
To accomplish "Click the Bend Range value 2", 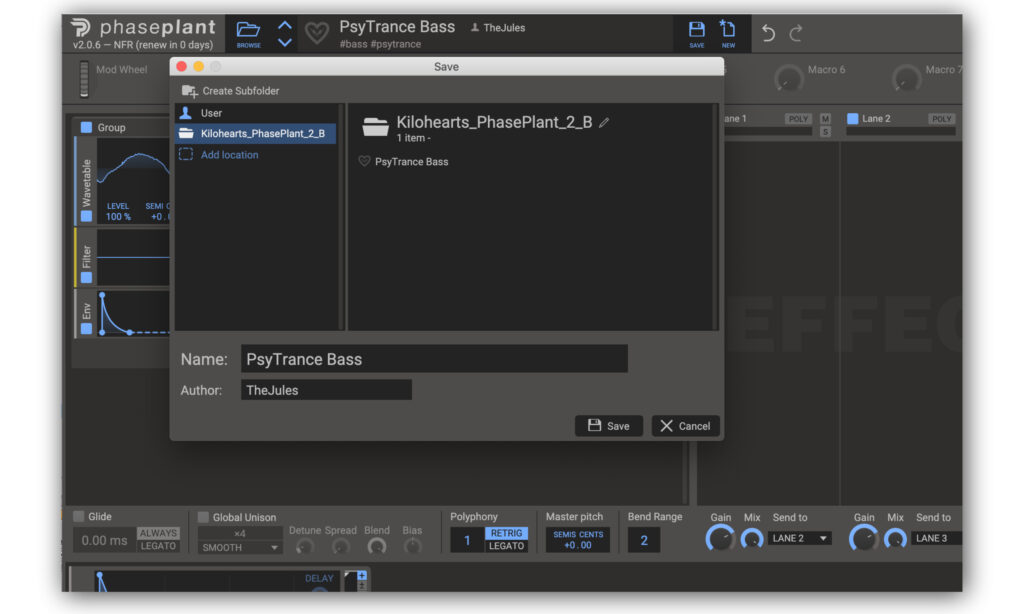I will [x=644, y=540].
